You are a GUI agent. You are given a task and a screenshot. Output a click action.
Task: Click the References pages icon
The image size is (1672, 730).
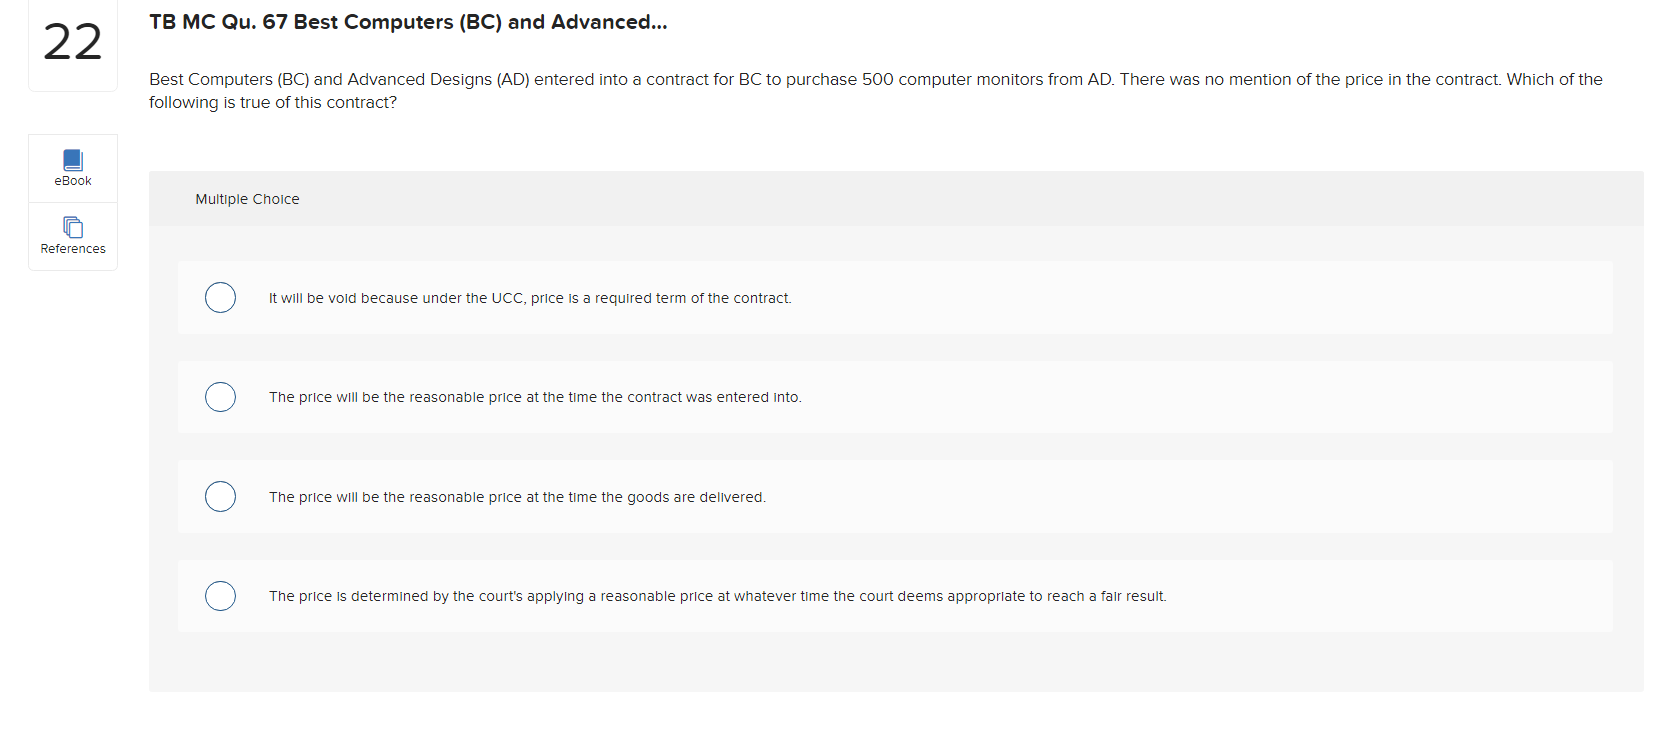point(71,227)
